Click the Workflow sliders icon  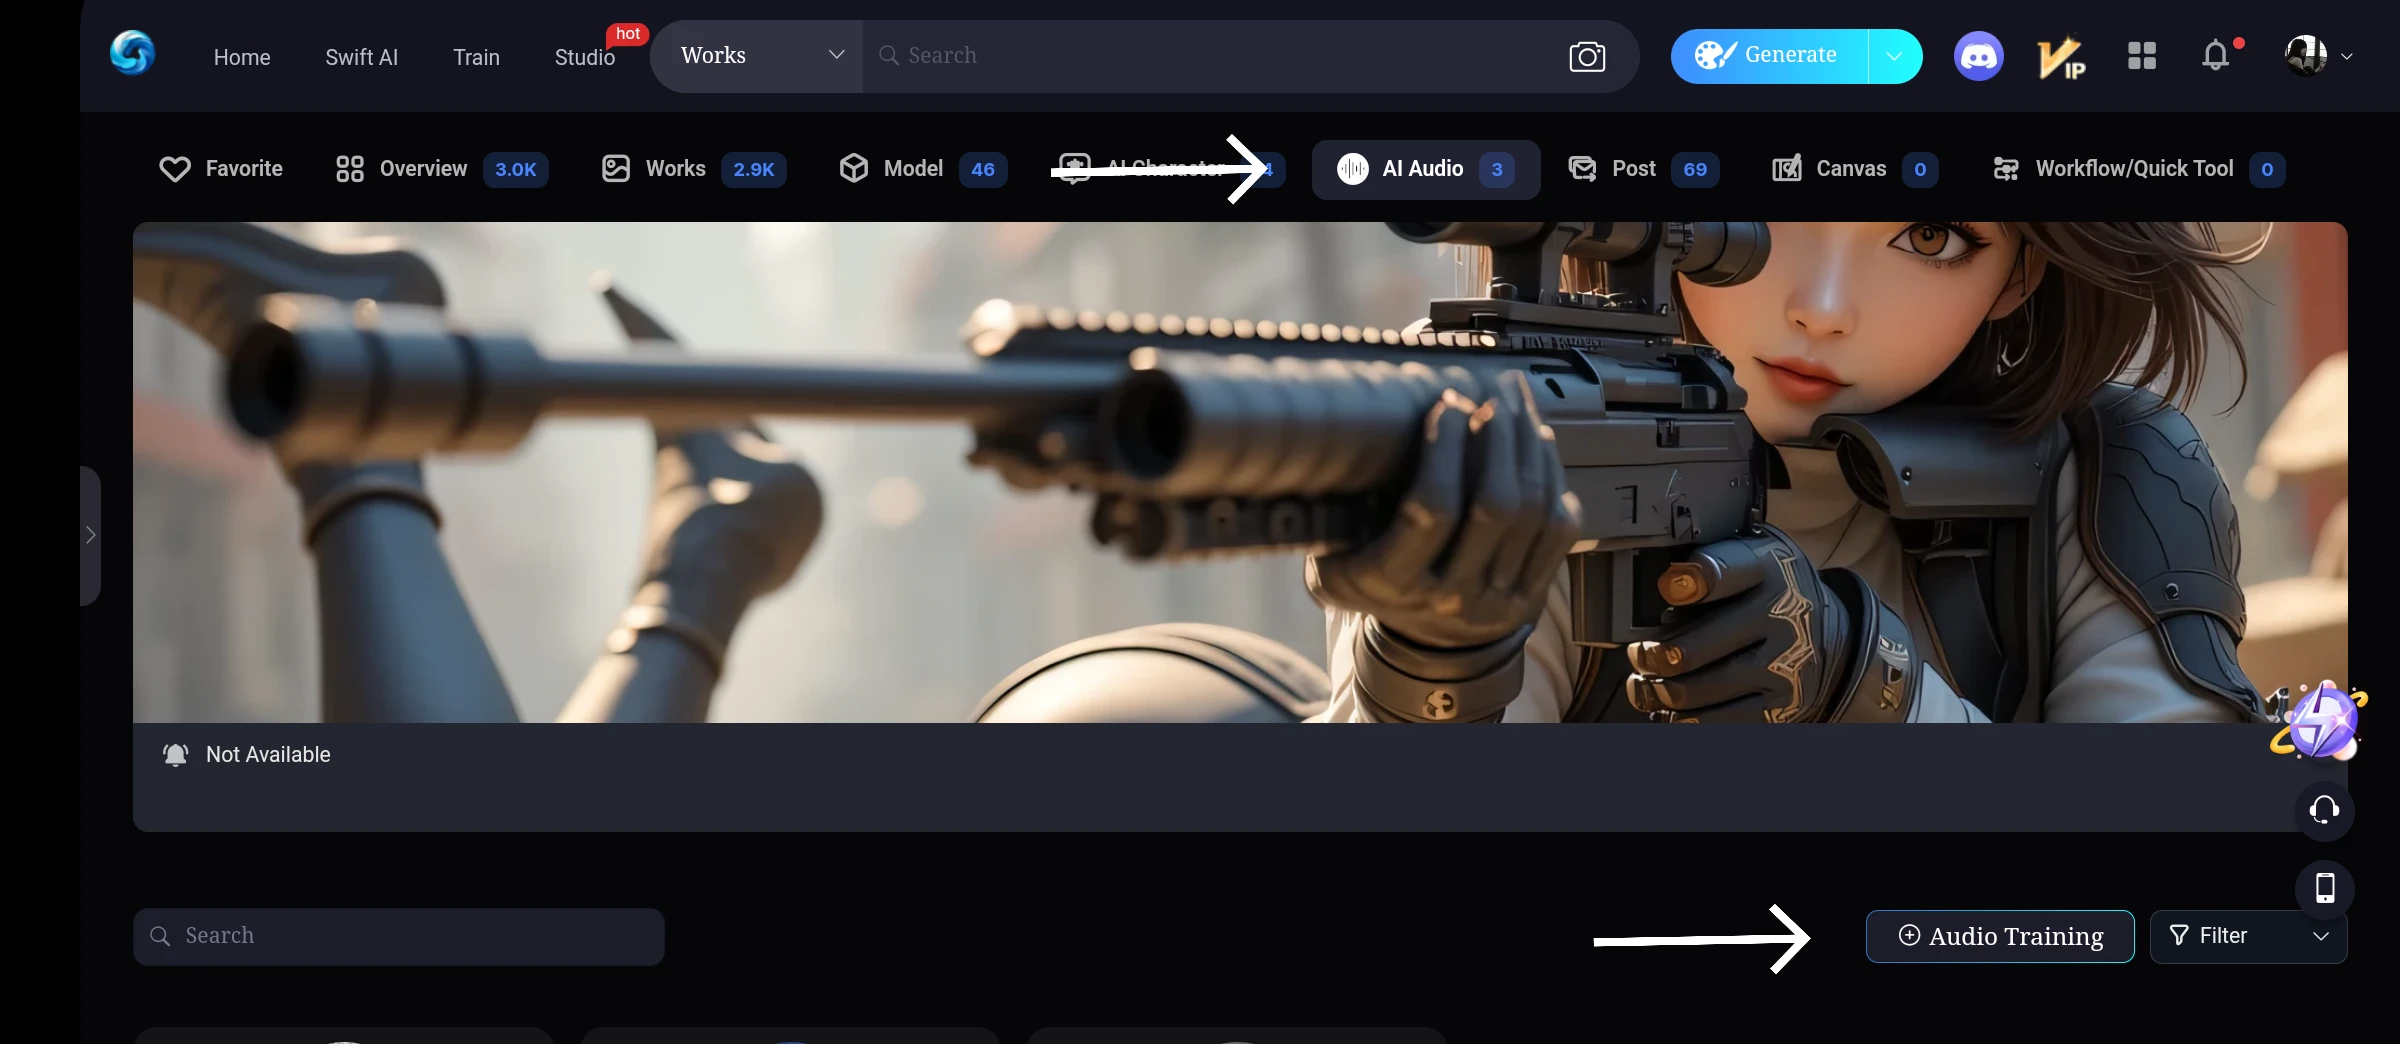pyautogui.click(x=2006, y=169)
